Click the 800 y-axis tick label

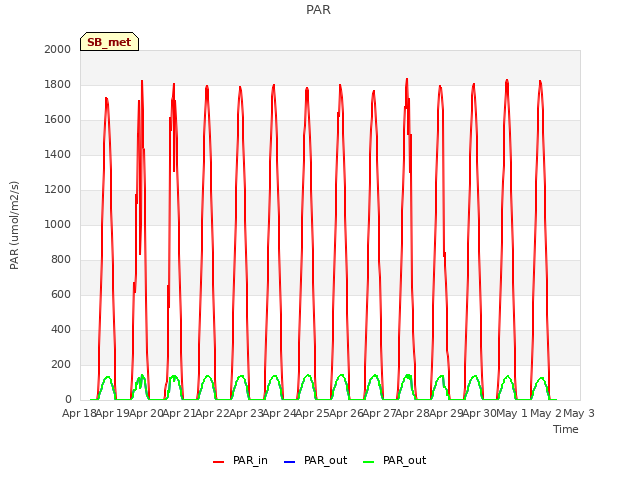coord(61,260)
